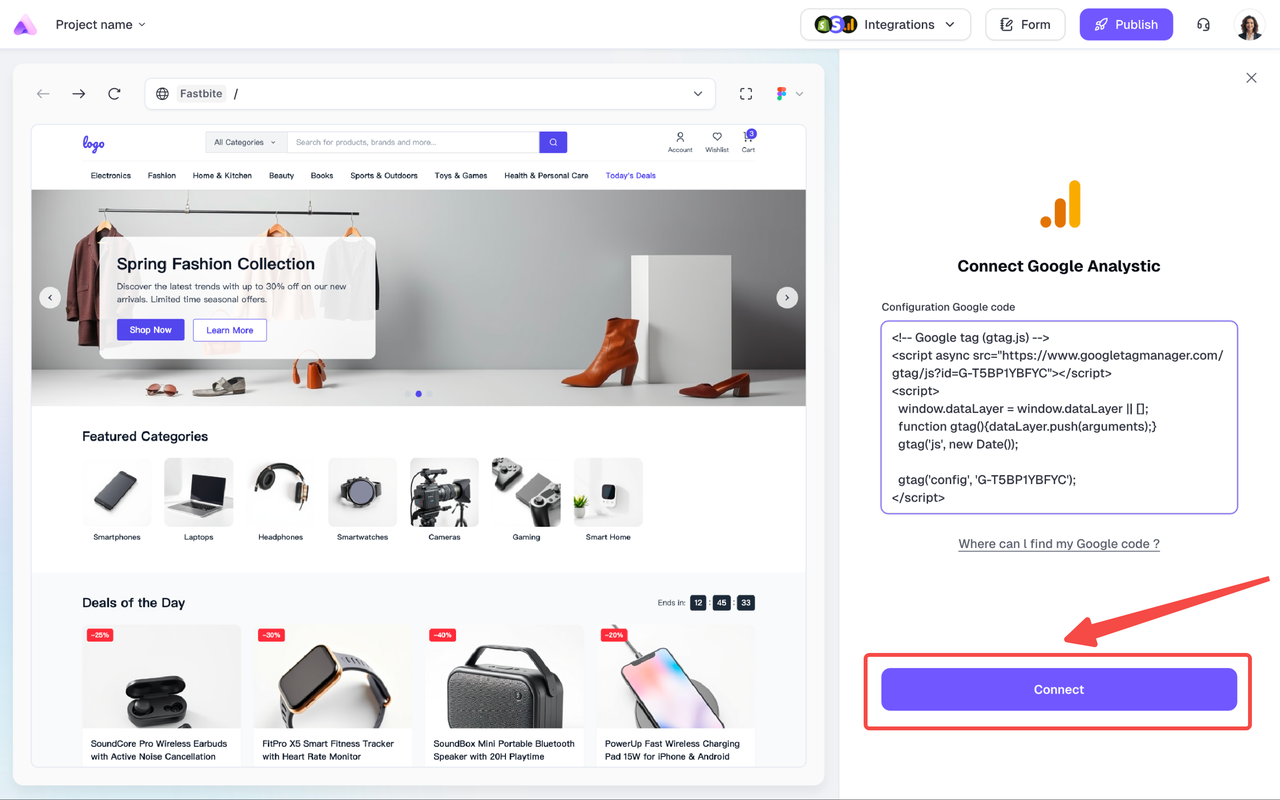Go forward with the forward arrow
Viewport: 1280px width, 800px height.
point(79,94)
